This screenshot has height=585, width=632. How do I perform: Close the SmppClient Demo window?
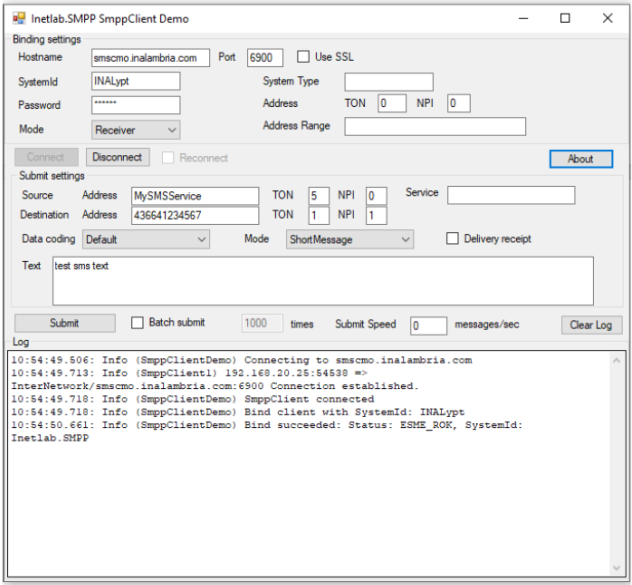coord(607,18)
